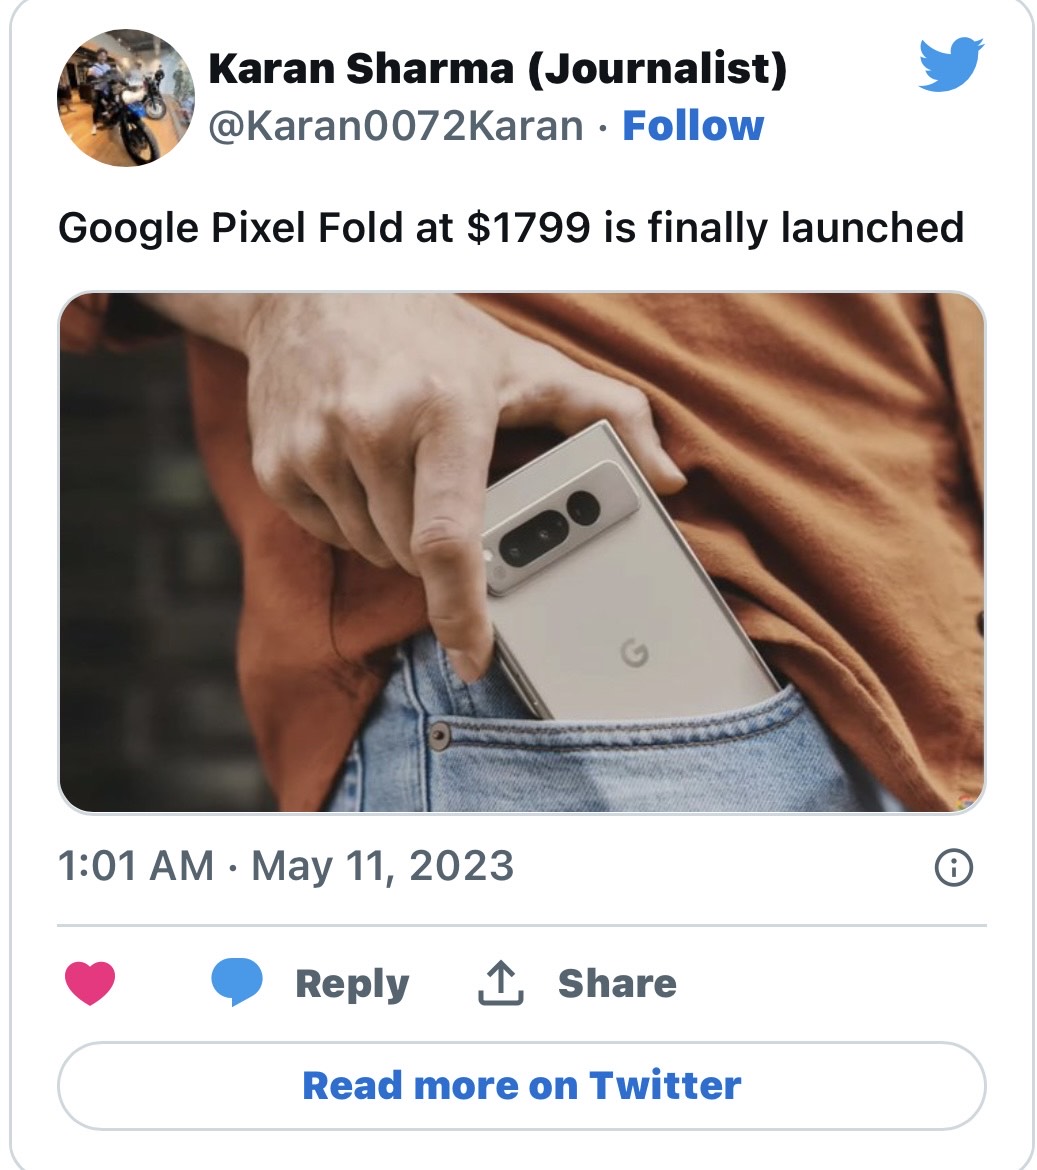Open the tweet info circle icon
Screen dimensions: 1037x1170
[x=953, y=868]
